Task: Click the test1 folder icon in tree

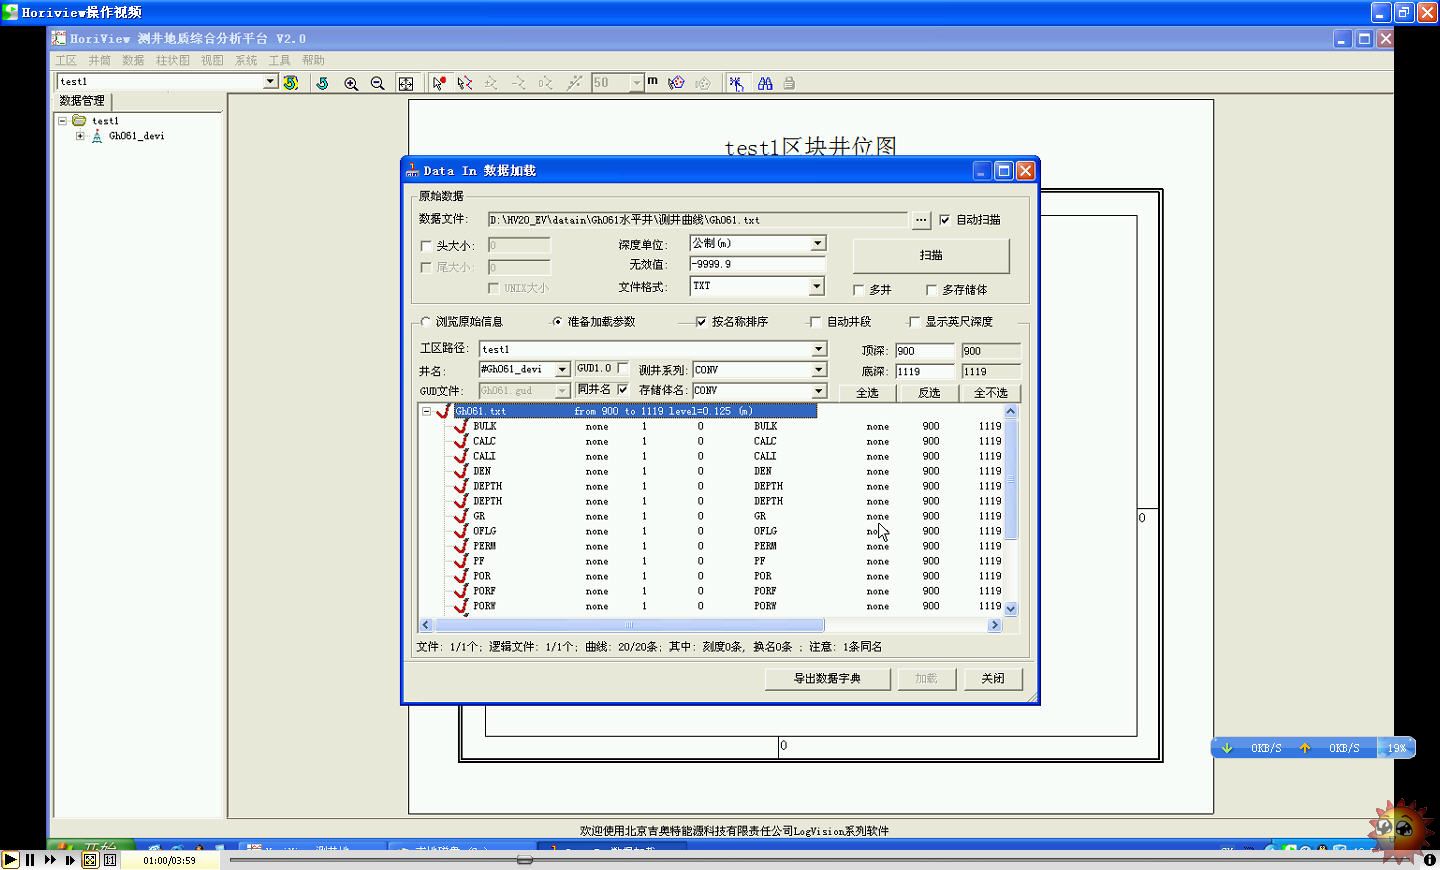Action: click(79, 121)
